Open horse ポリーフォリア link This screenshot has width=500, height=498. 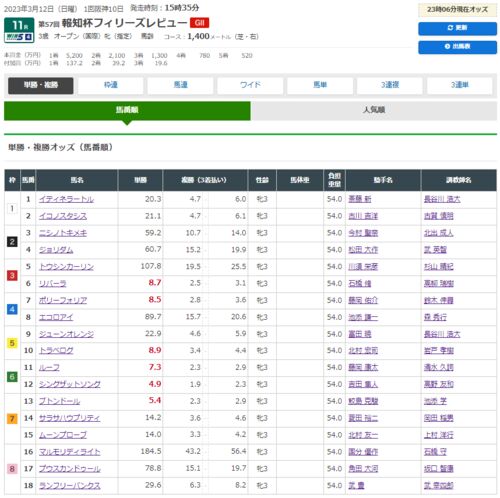[x=63, y=300]
